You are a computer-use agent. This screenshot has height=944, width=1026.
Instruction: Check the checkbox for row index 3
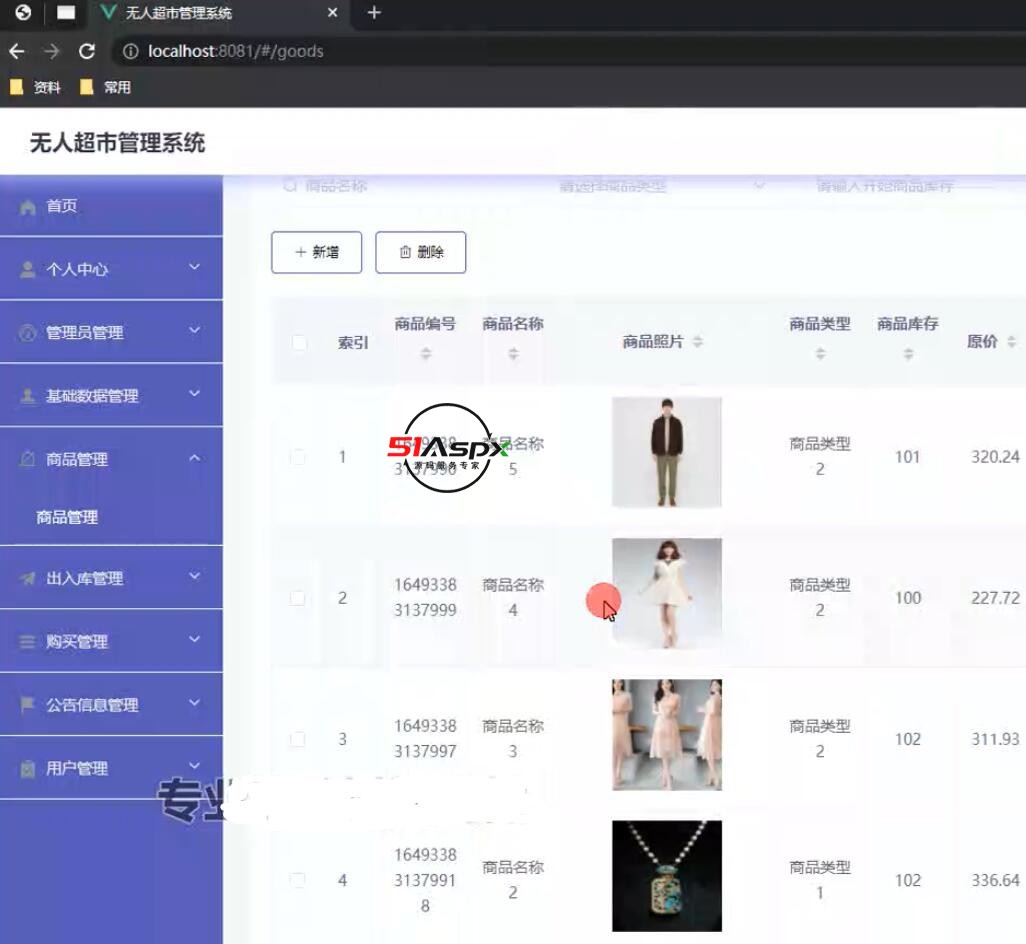(x=298, y=740)
